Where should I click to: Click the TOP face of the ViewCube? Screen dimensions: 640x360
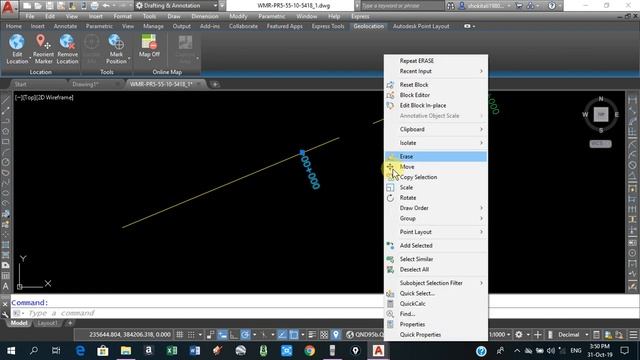(601, 115)
